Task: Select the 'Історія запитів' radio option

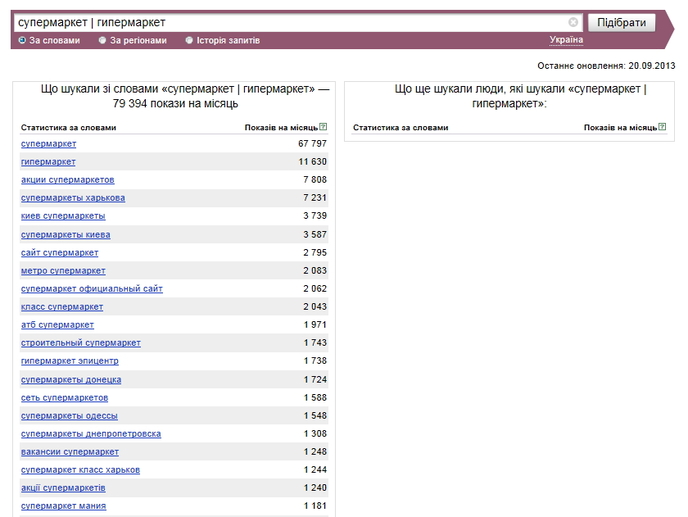Action: [189, 40]
